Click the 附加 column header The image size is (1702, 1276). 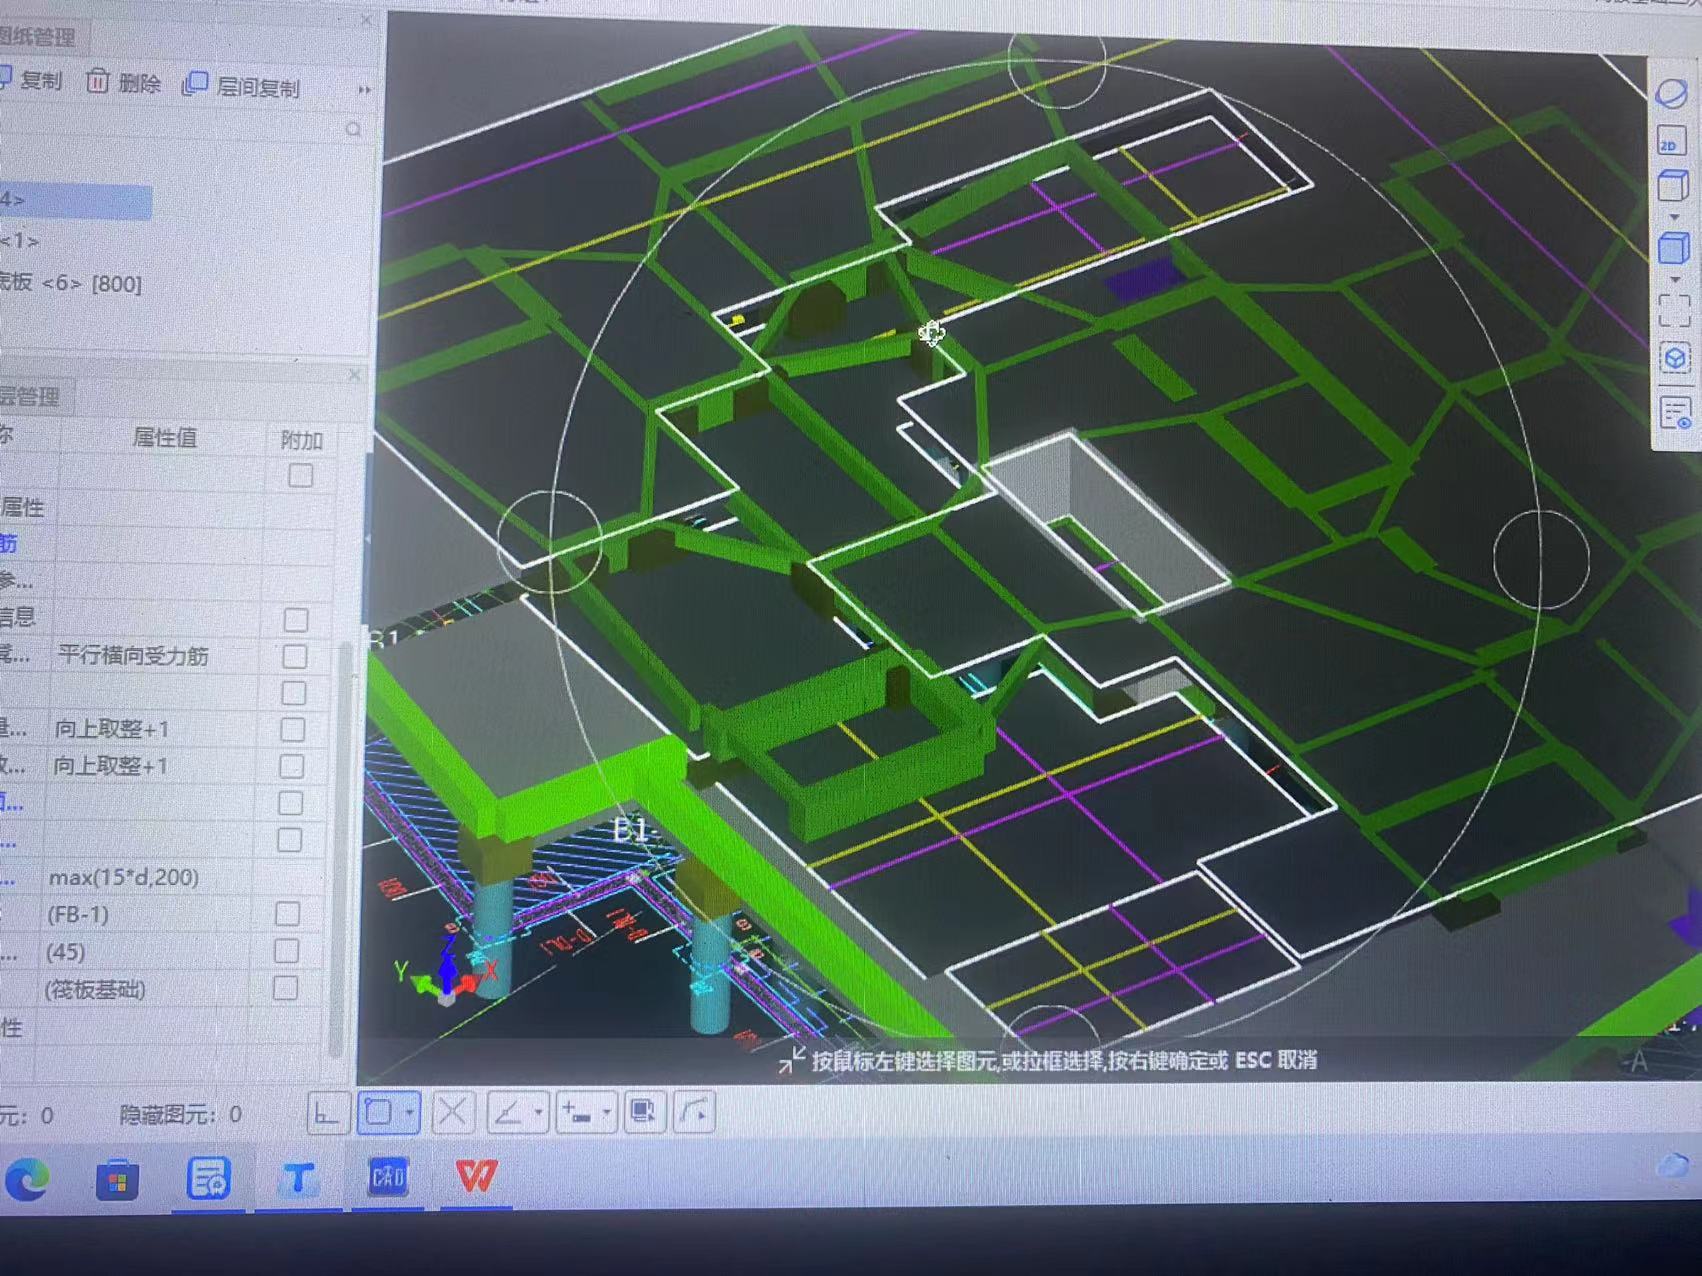[301, 440]
